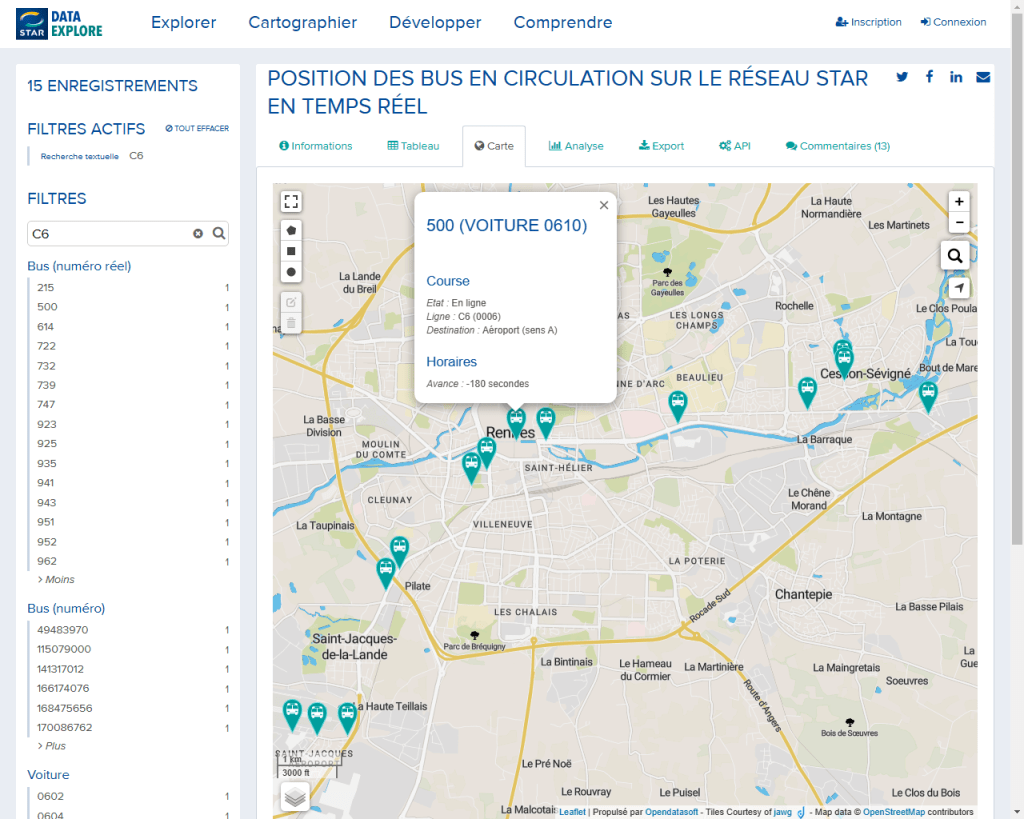
Task: Clear the C6 search text
Action: pos(198,234)
